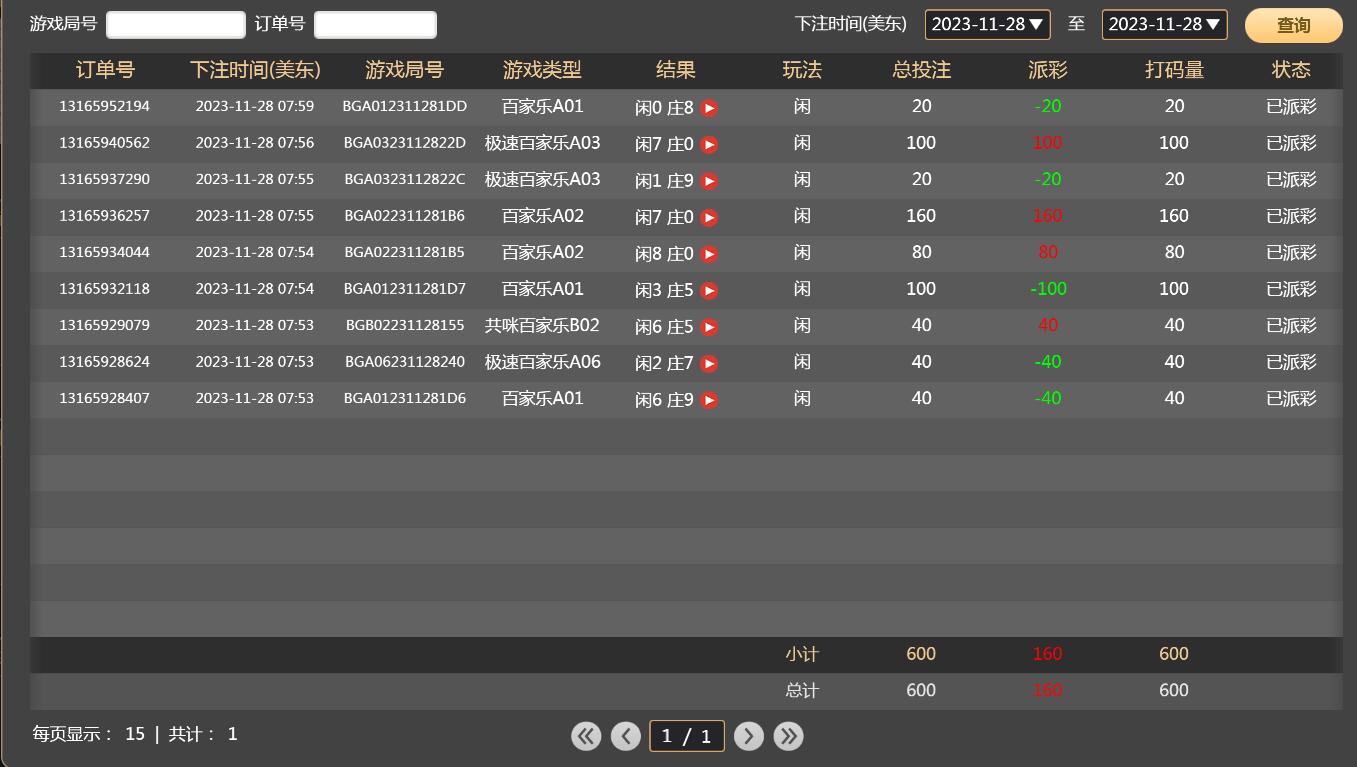Play replay for order 13165940562
1357x767 pixels.
pyautogui.click(x=709, y=144)
